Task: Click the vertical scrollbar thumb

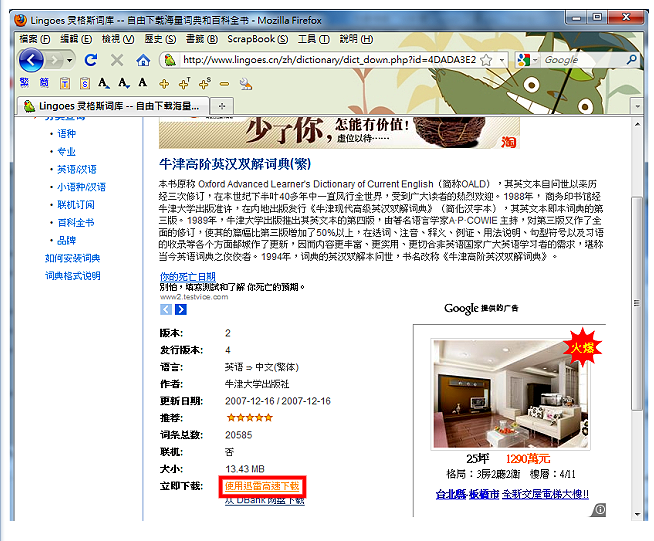Action: [637, 303]
